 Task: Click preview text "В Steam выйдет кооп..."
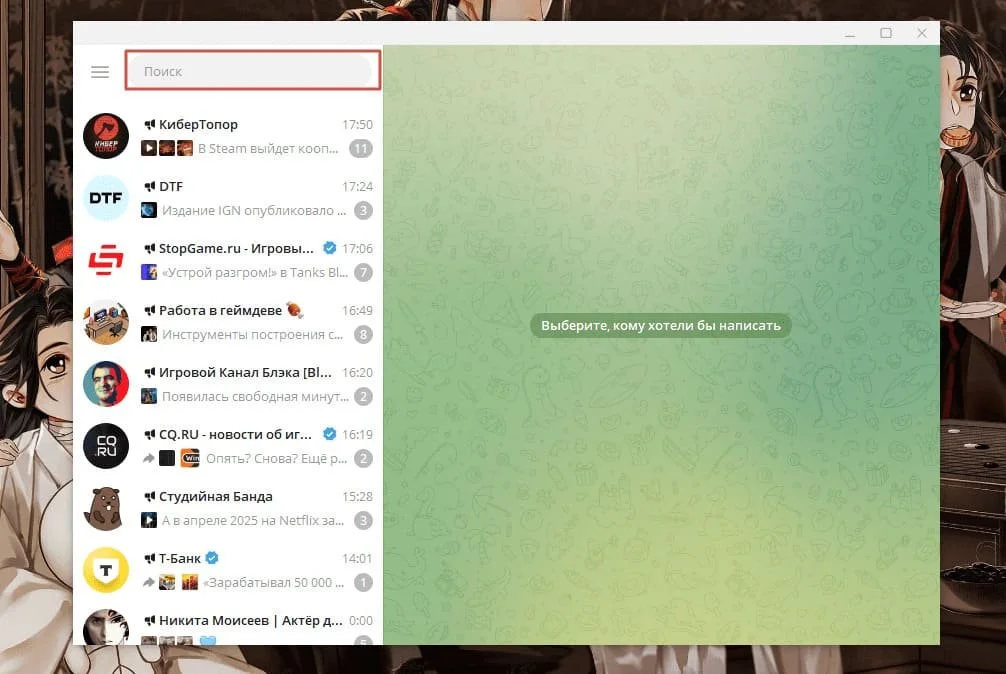pos(268,149)
